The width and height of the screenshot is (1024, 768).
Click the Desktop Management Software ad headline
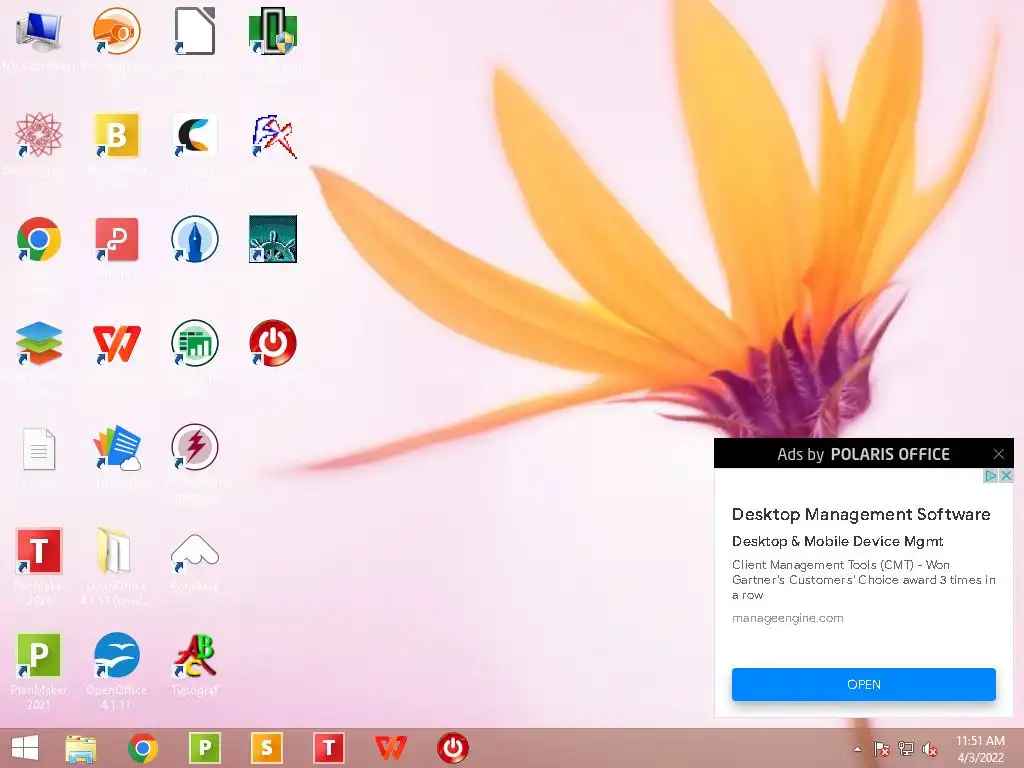[861, 515]
